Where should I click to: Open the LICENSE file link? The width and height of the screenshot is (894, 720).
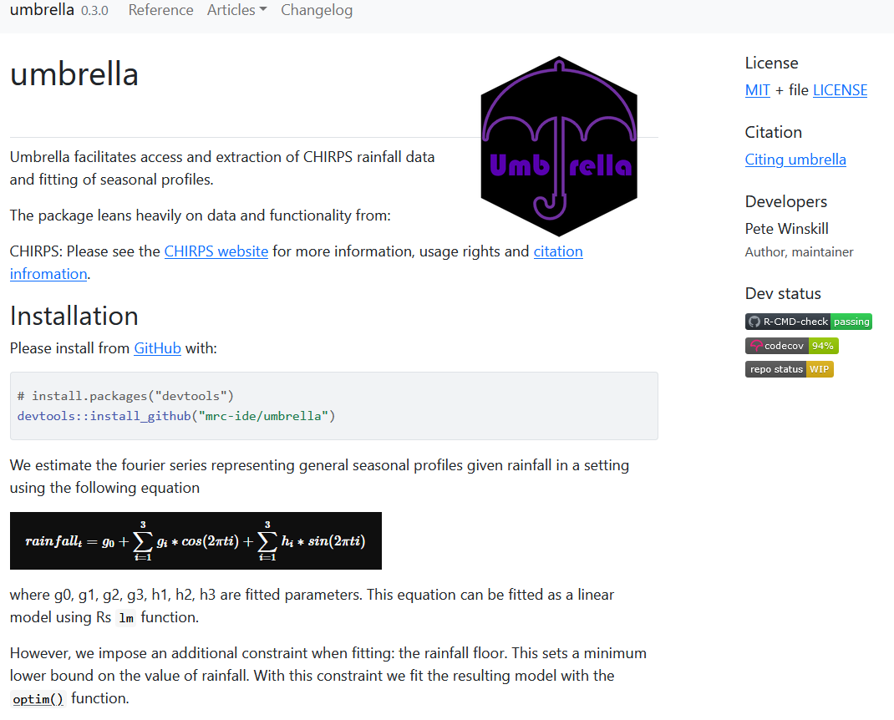(x=839, y=90)
